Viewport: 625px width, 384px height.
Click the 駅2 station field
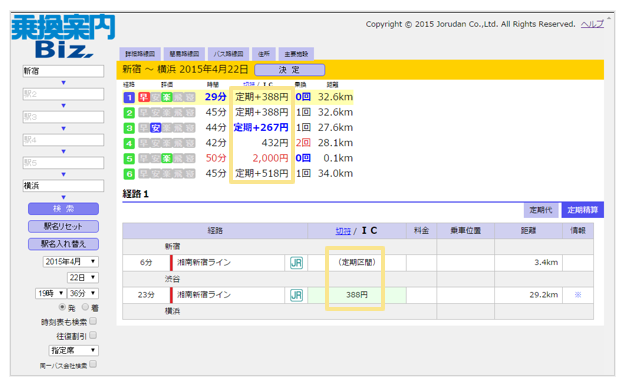[63, 94]
